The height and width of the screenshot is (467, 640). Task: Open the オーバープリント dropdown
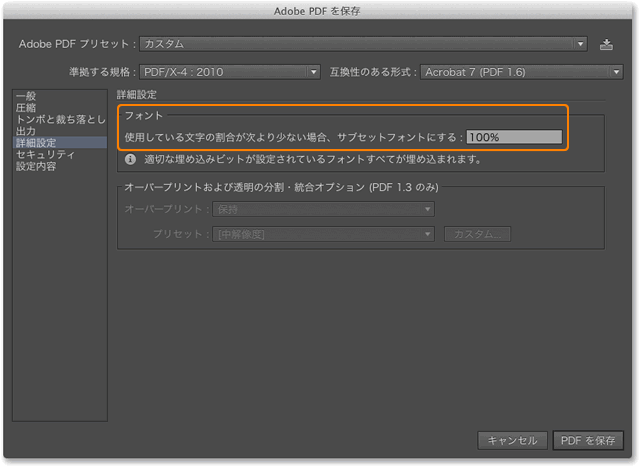pos(323,209)
